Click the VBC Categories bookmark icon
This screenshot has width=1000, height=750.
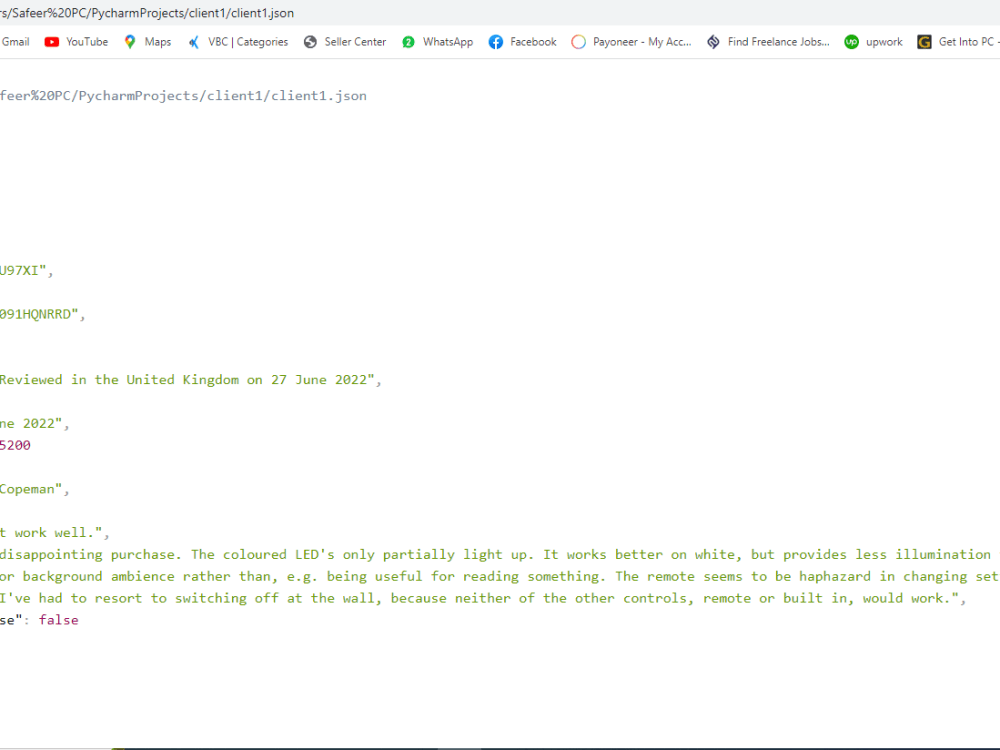pyautogui.click(x=193, y=41)
